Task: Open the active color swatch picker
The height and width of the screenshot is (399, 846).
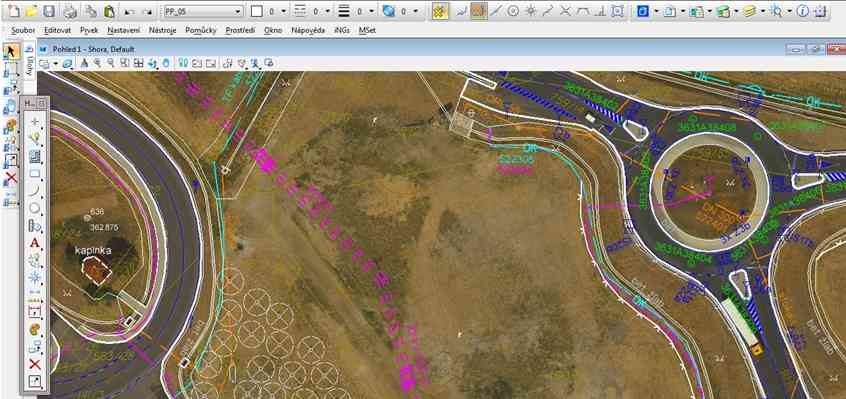Action: [257, 11]
